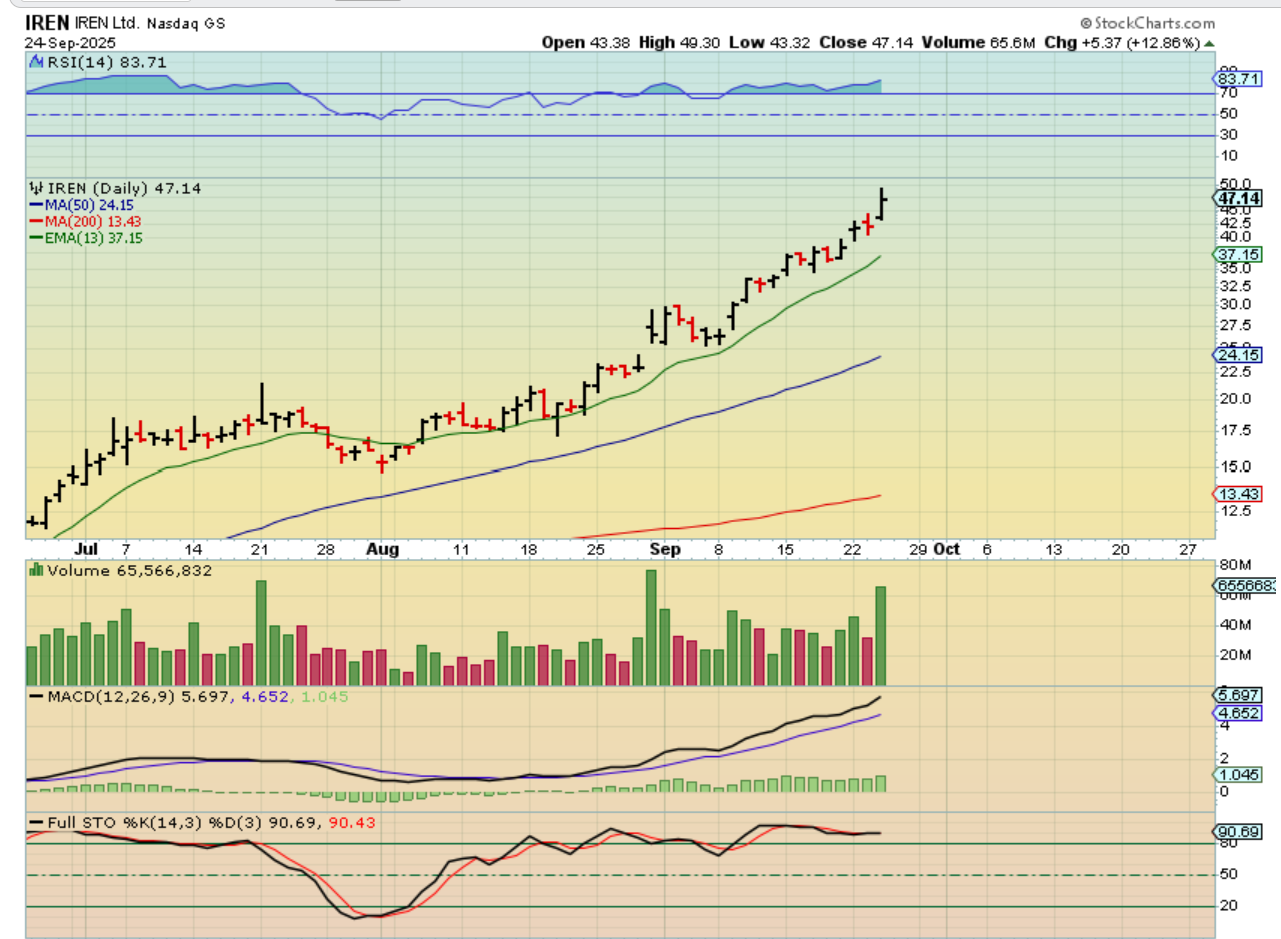
Task: Click the 47.14 last price tag on right axis
Action: tap(1235, 197)
